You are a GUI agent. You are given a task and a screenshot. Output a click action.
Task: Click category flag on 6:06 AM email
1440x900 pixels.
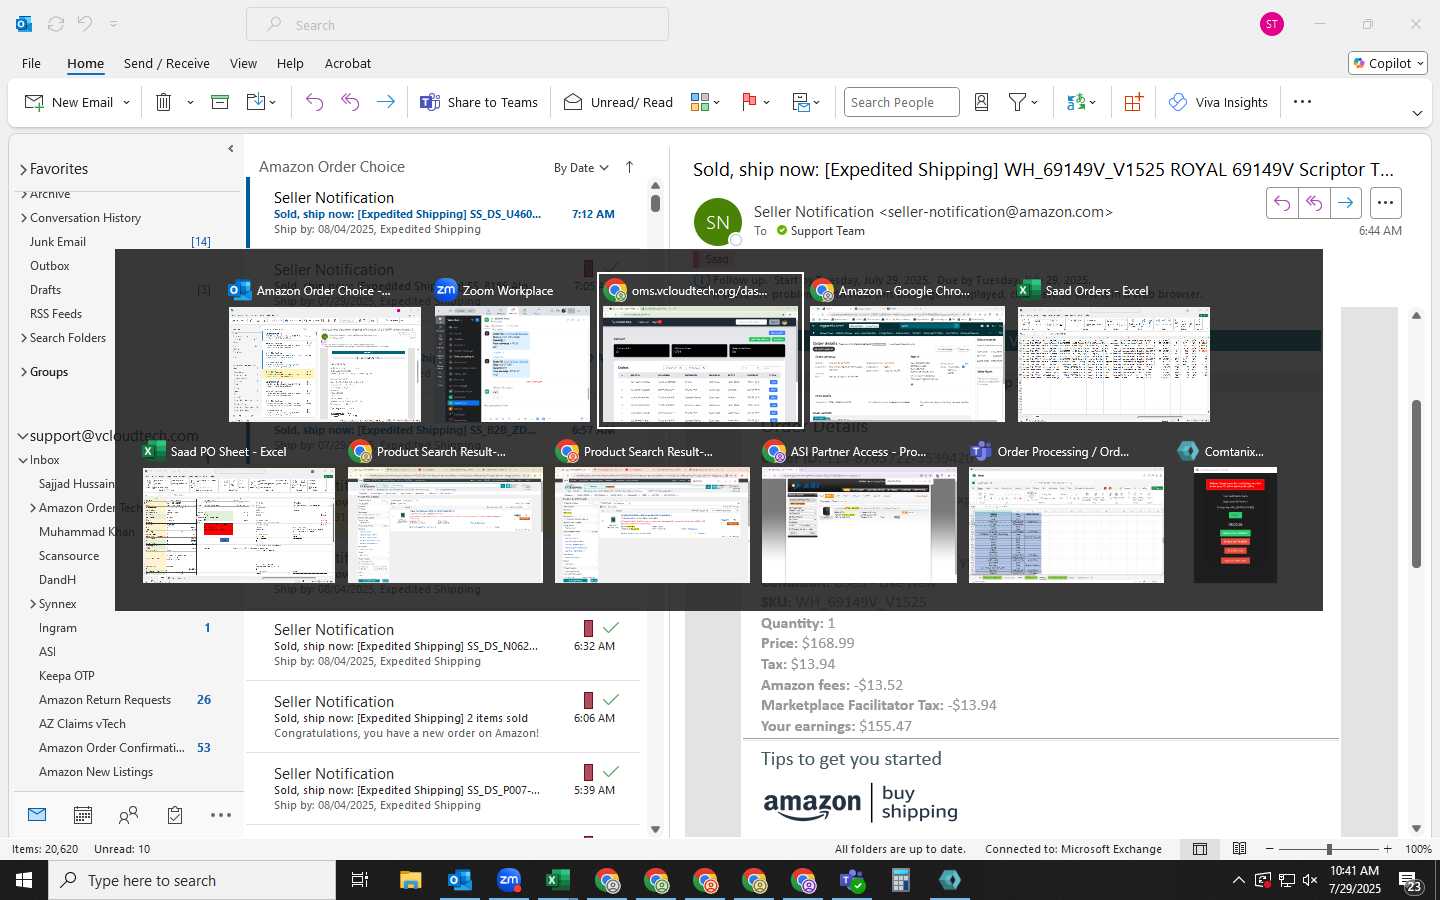pyautogui.click(x=588, y=700)
